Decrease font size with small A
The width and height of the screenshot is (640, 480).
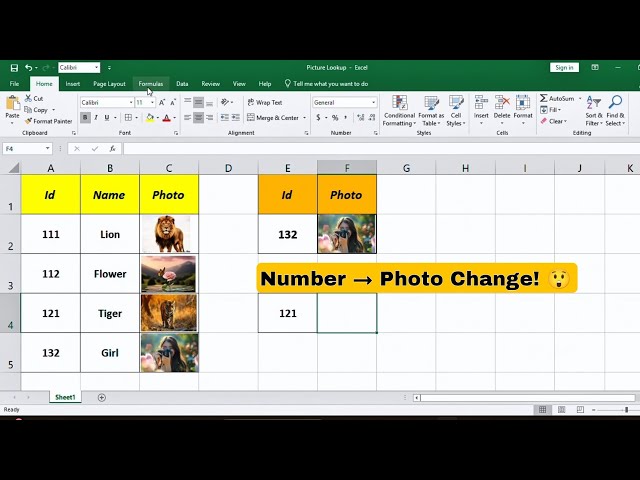pos(173,102)
